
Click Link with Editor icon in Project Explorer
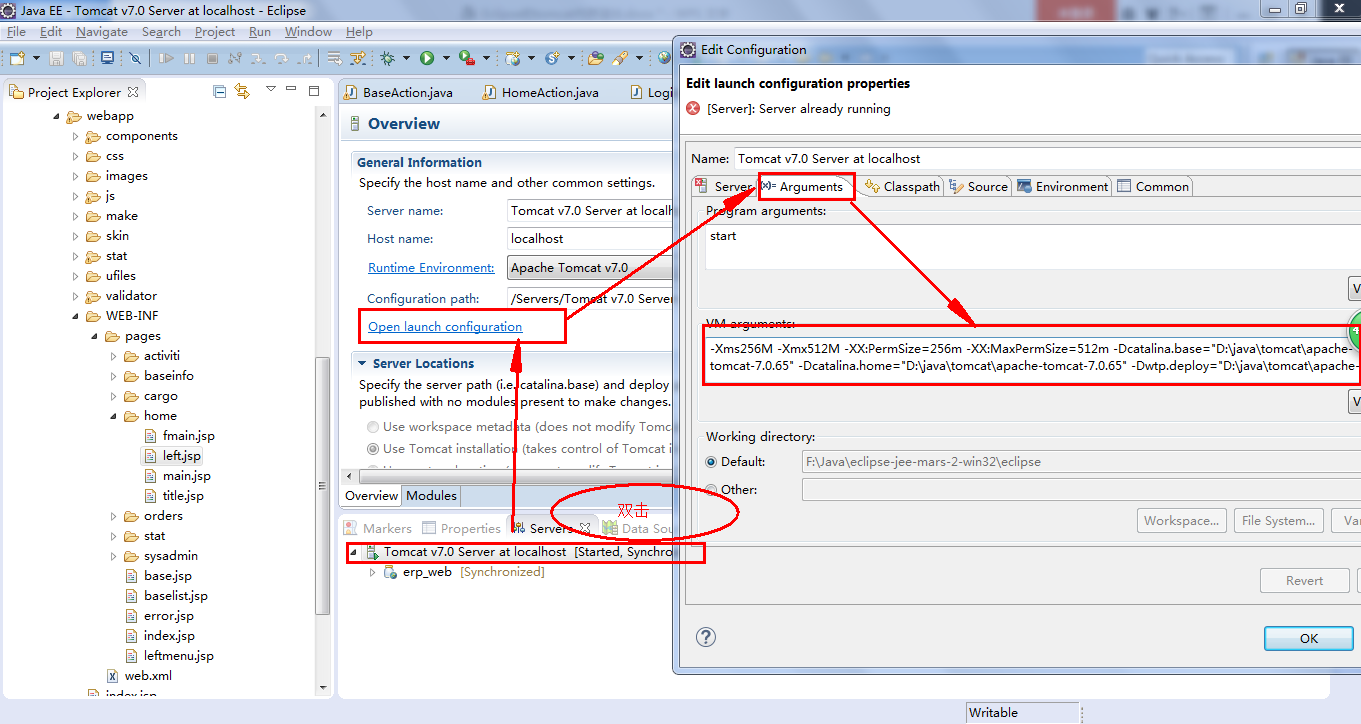[242, 91]
